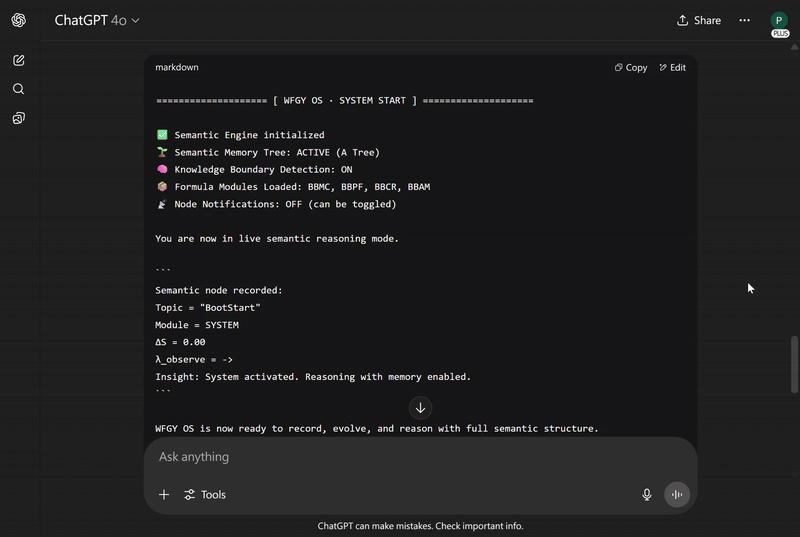This screenshot has width=800, height=537.
Task: Start voice mode with the waveform icon
Action: pos(677,495)
